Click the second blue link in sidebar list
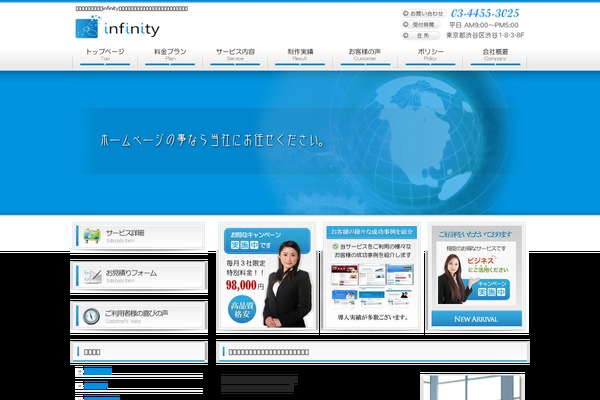600x400 pixels. coord(96,385)
